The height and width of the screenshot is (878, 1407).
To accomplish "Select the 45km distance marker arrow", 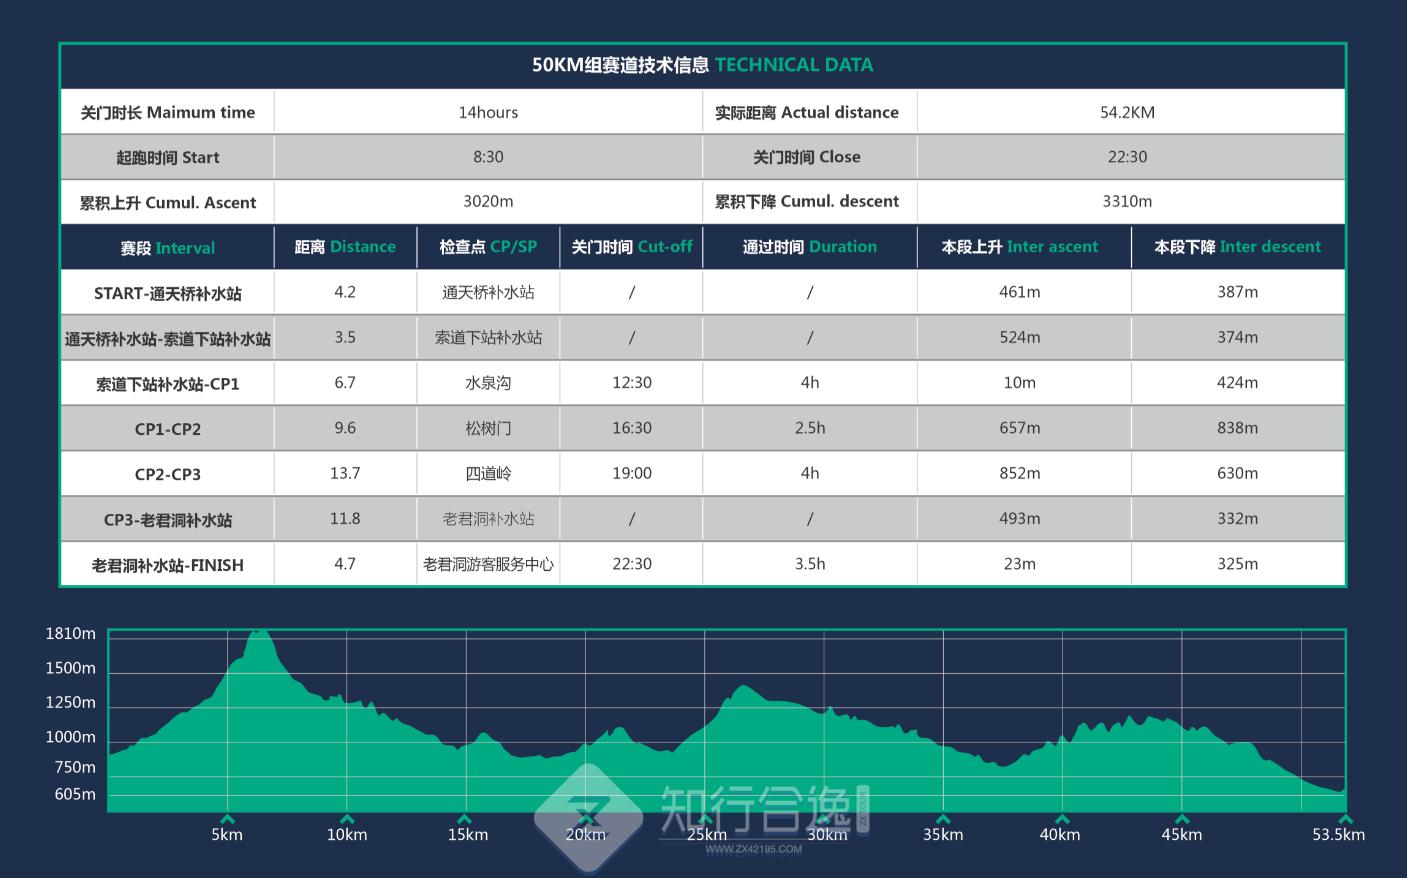I will pyautogui.click(x=1181, y=819).
